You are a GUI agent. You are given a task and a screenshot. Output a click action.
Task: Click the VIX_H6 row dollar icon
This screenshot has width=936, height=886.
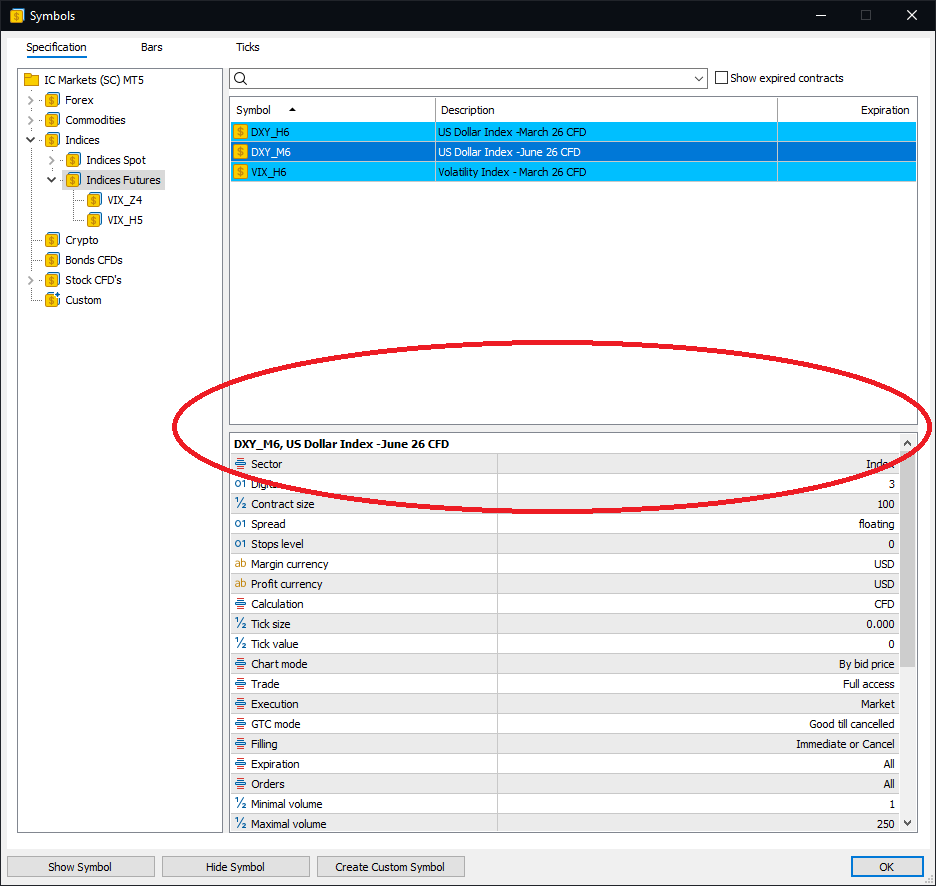(x=241, y=172)
